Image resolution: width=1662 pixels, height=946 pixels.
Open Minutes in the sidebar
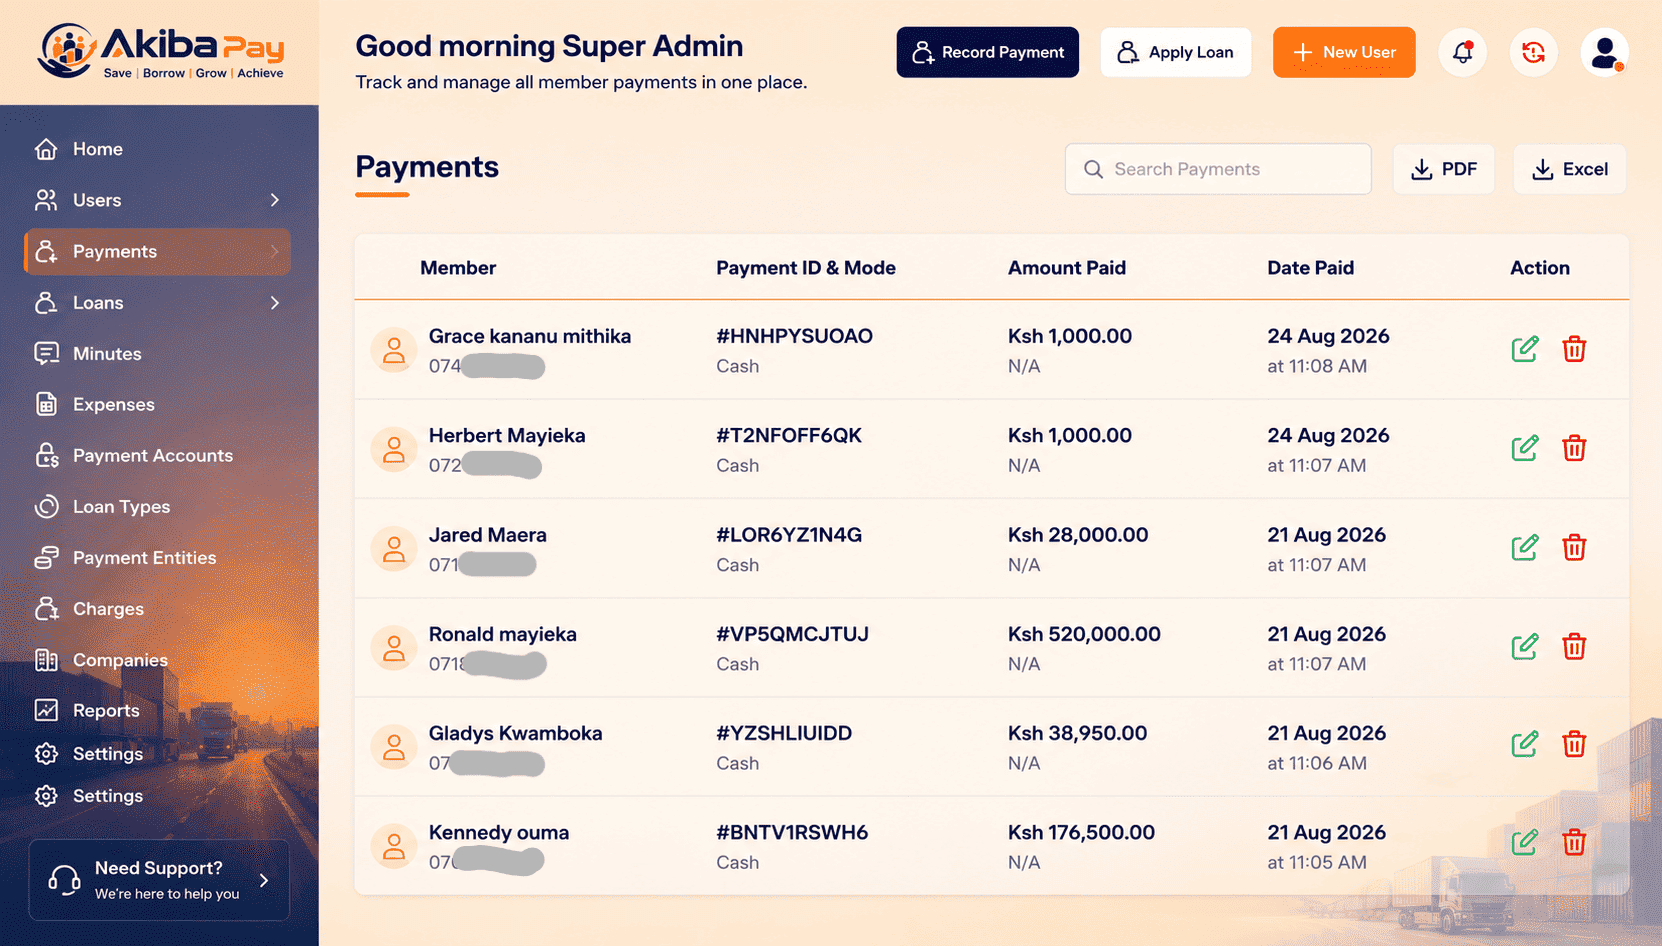pos(88,353)
